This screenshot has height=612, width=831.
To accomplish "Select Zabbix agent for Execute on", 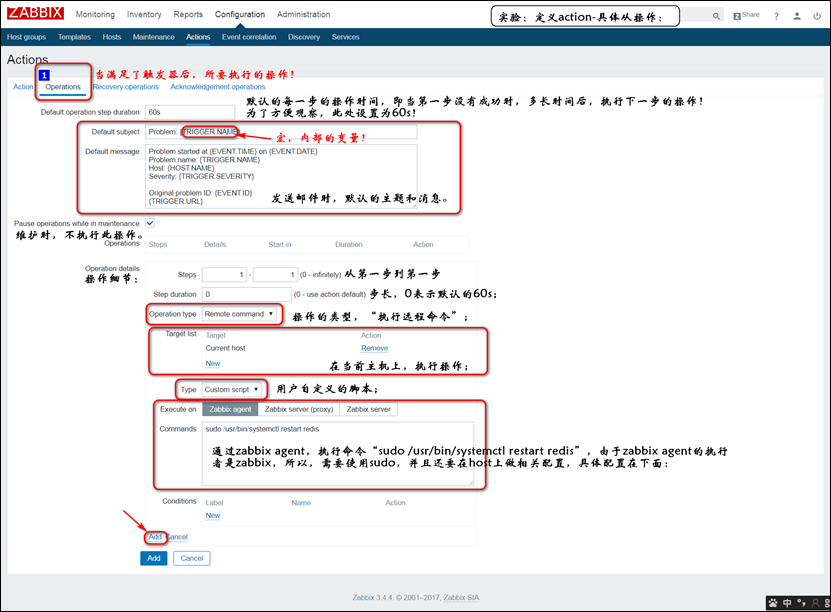I will (230, 409).
